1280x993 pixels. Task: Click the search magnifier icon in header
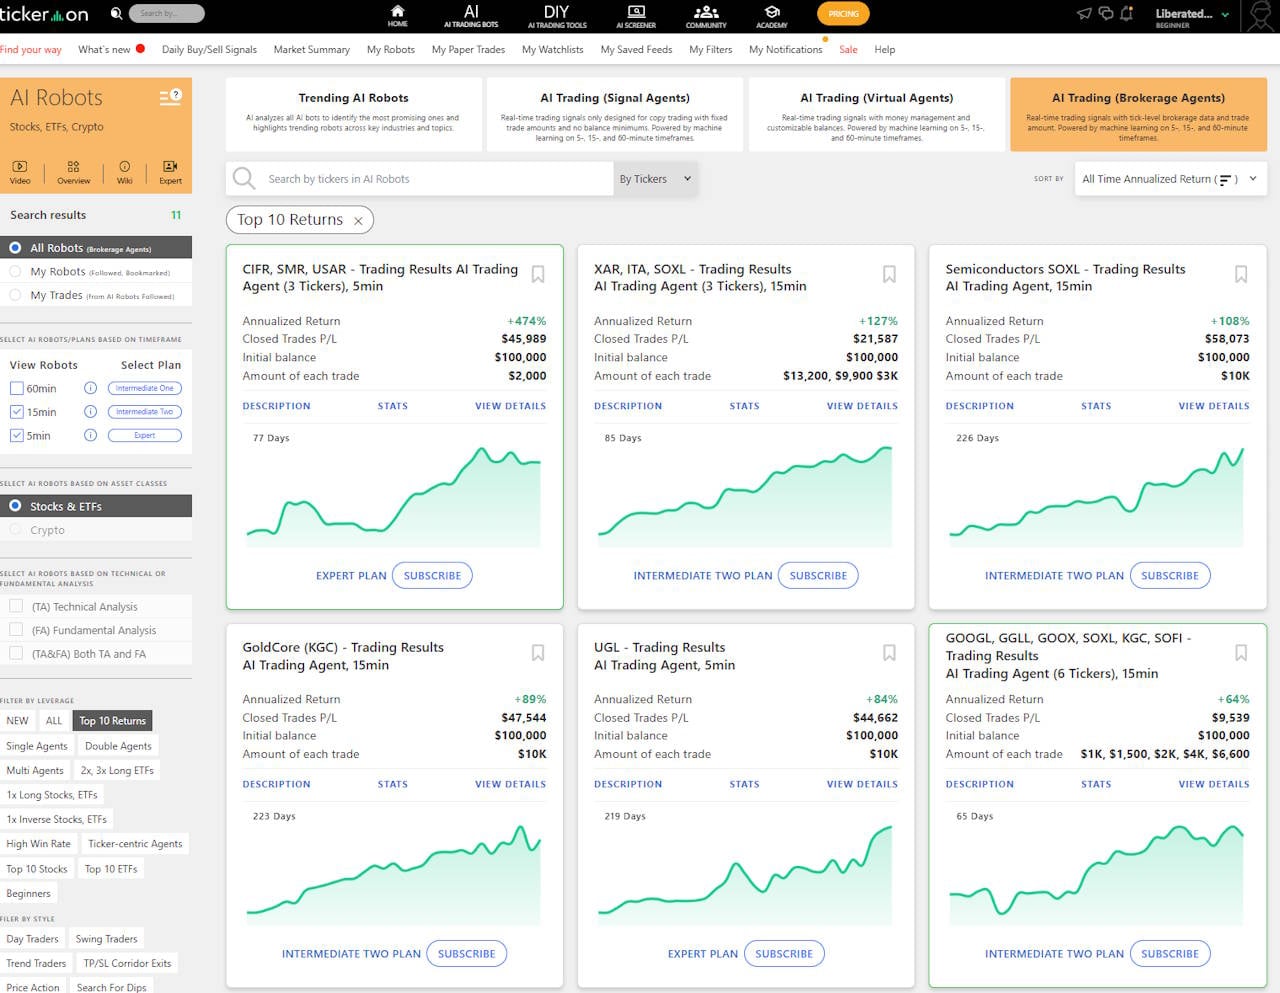point(117,14)
